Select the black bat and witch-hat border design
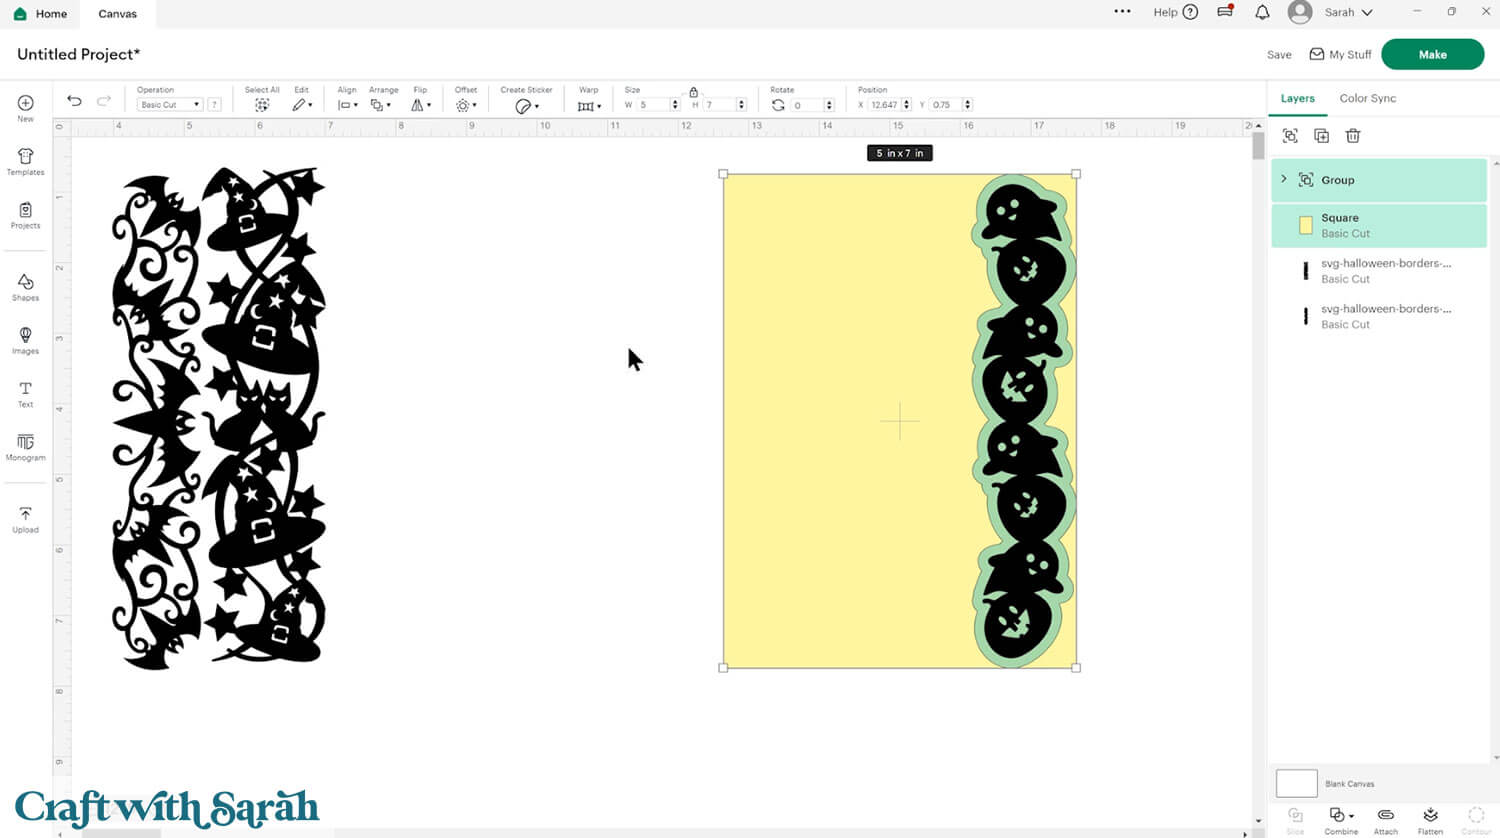 click(219, 417)
